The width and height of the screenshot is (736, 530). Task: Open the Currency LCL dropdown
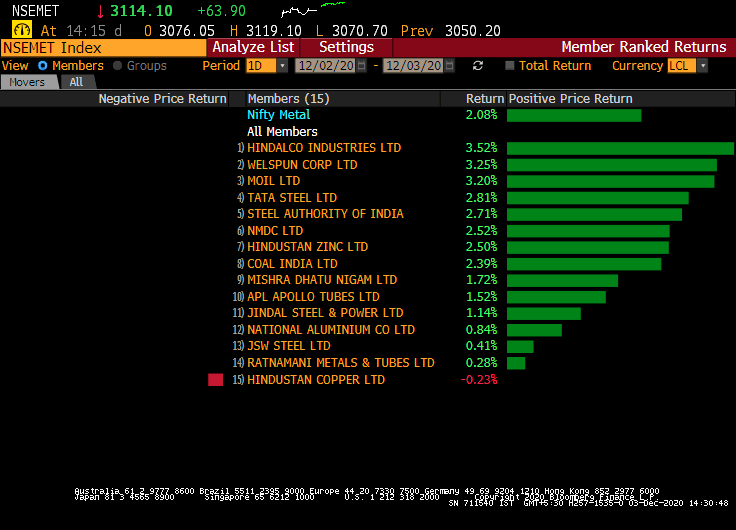click(702, 66)
